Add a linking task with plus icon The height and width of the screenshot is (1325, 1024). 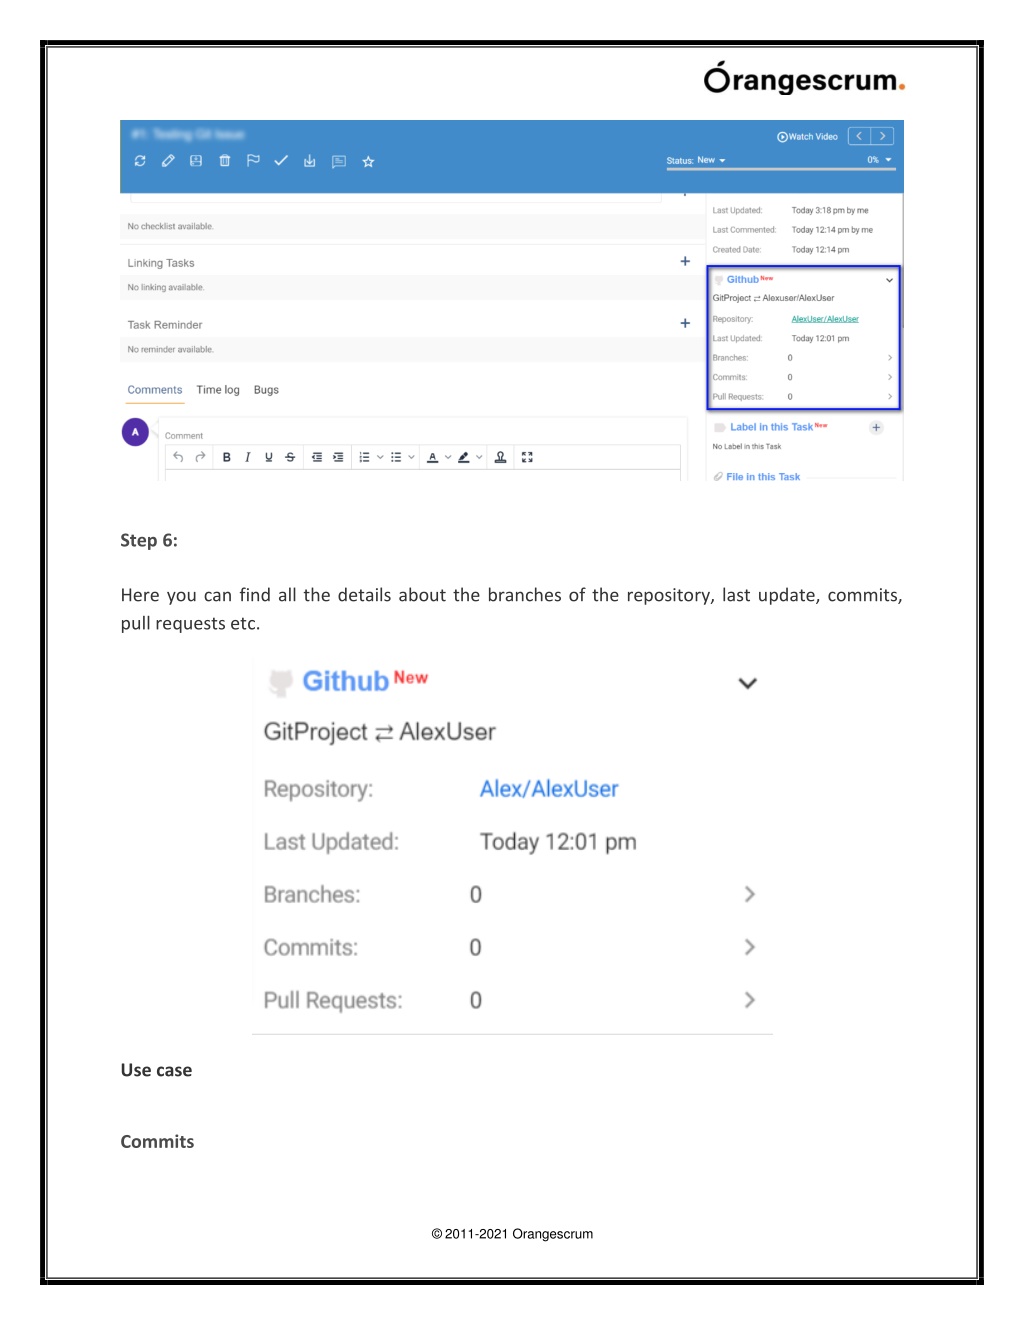(685, 261)
